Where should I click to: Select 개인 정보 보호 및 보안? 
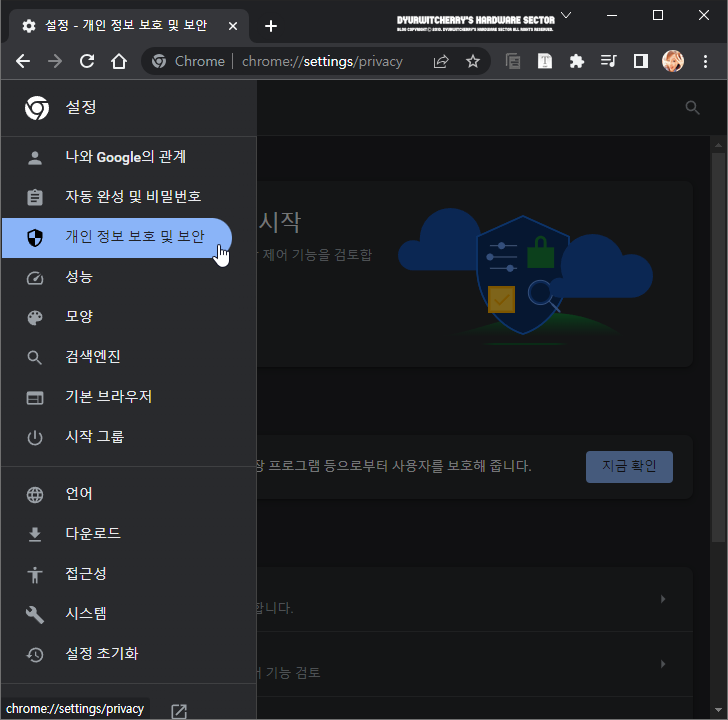[x=117, y=238]
